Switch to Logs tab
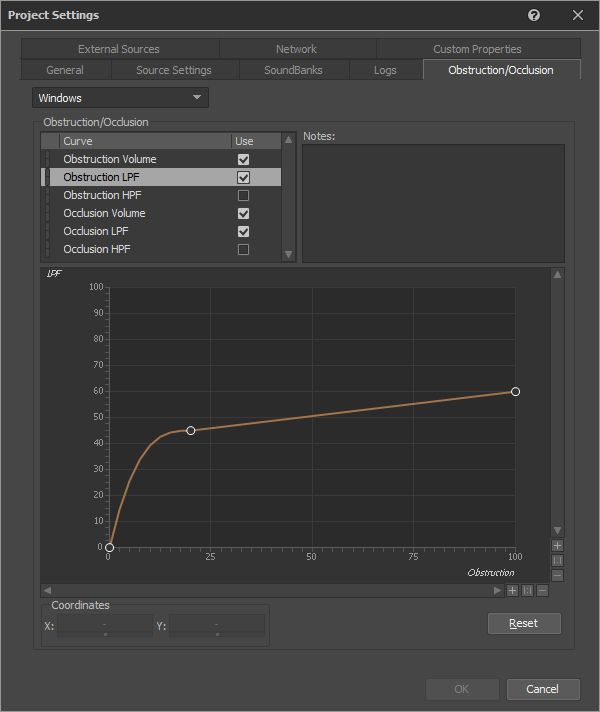The image size is (600, 712). (x=385, y=70)
